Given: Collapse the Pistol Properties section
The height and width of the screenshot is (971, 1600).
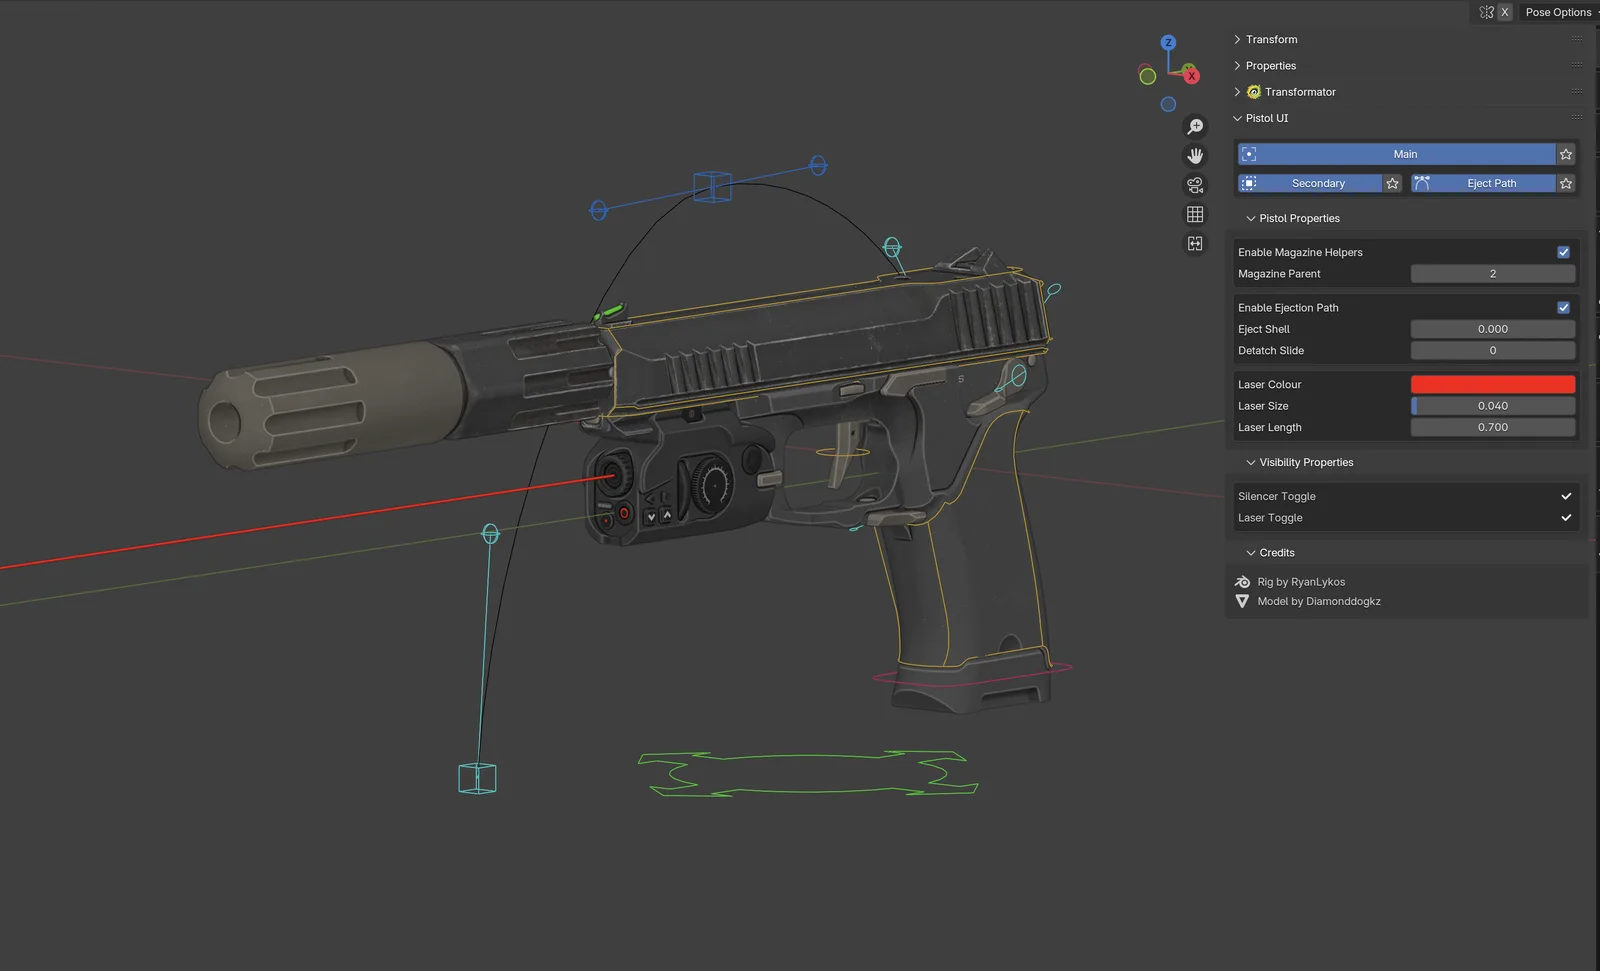Looking at the screenshot, I should click(x=1251, y=218).
